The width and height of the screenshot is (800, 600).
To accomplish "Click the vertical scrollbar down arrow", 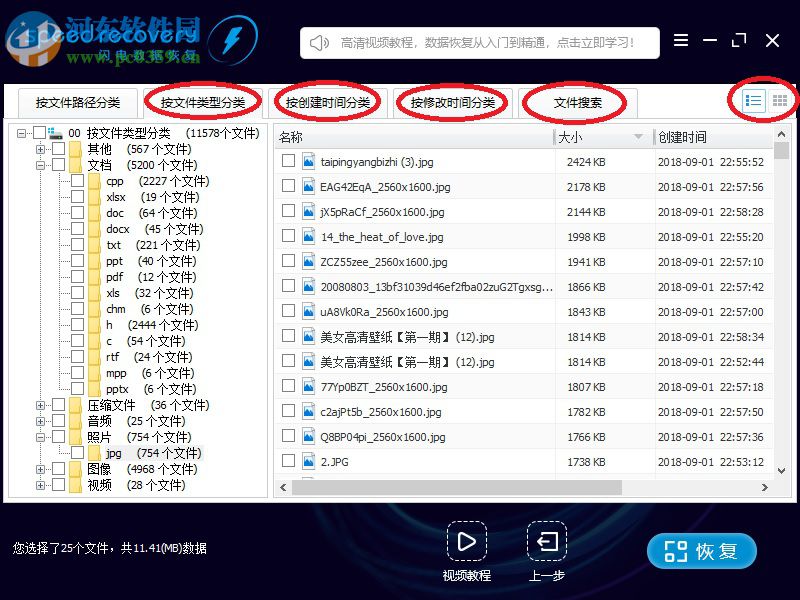I will point(781,470).
